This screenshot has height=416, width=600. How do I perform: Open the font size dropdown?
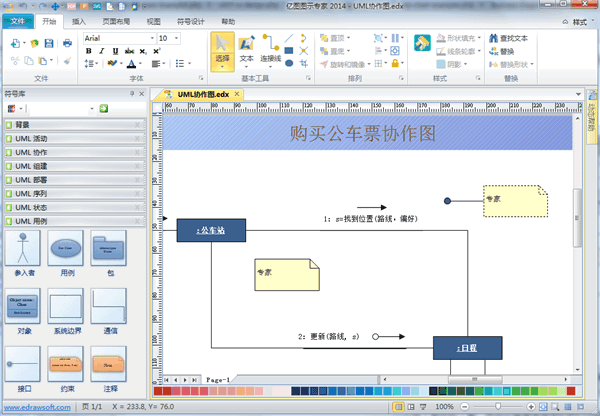coord(176,38)
